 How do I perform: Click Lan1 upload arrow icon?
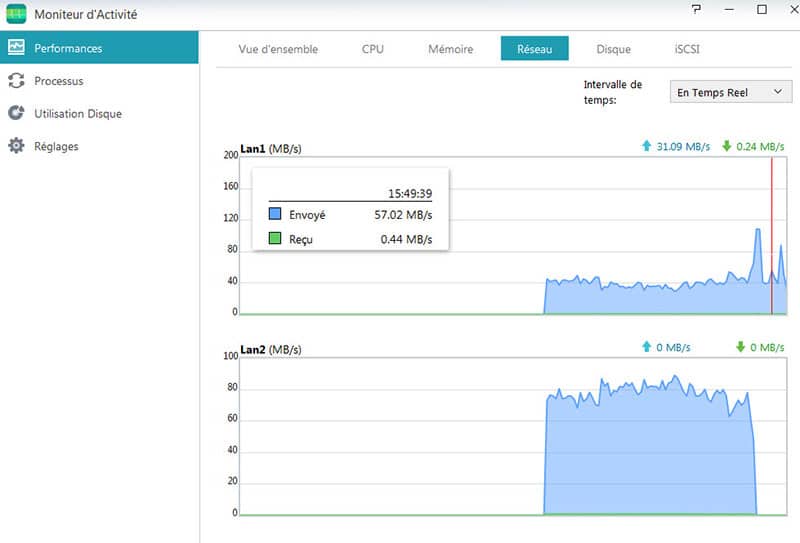coord(646,146)
